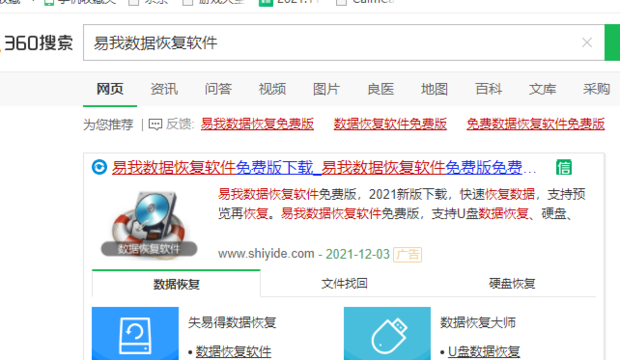Click the 失易得数据恢复 heading
Screen dimensions: 620x360
click(232, 322)
